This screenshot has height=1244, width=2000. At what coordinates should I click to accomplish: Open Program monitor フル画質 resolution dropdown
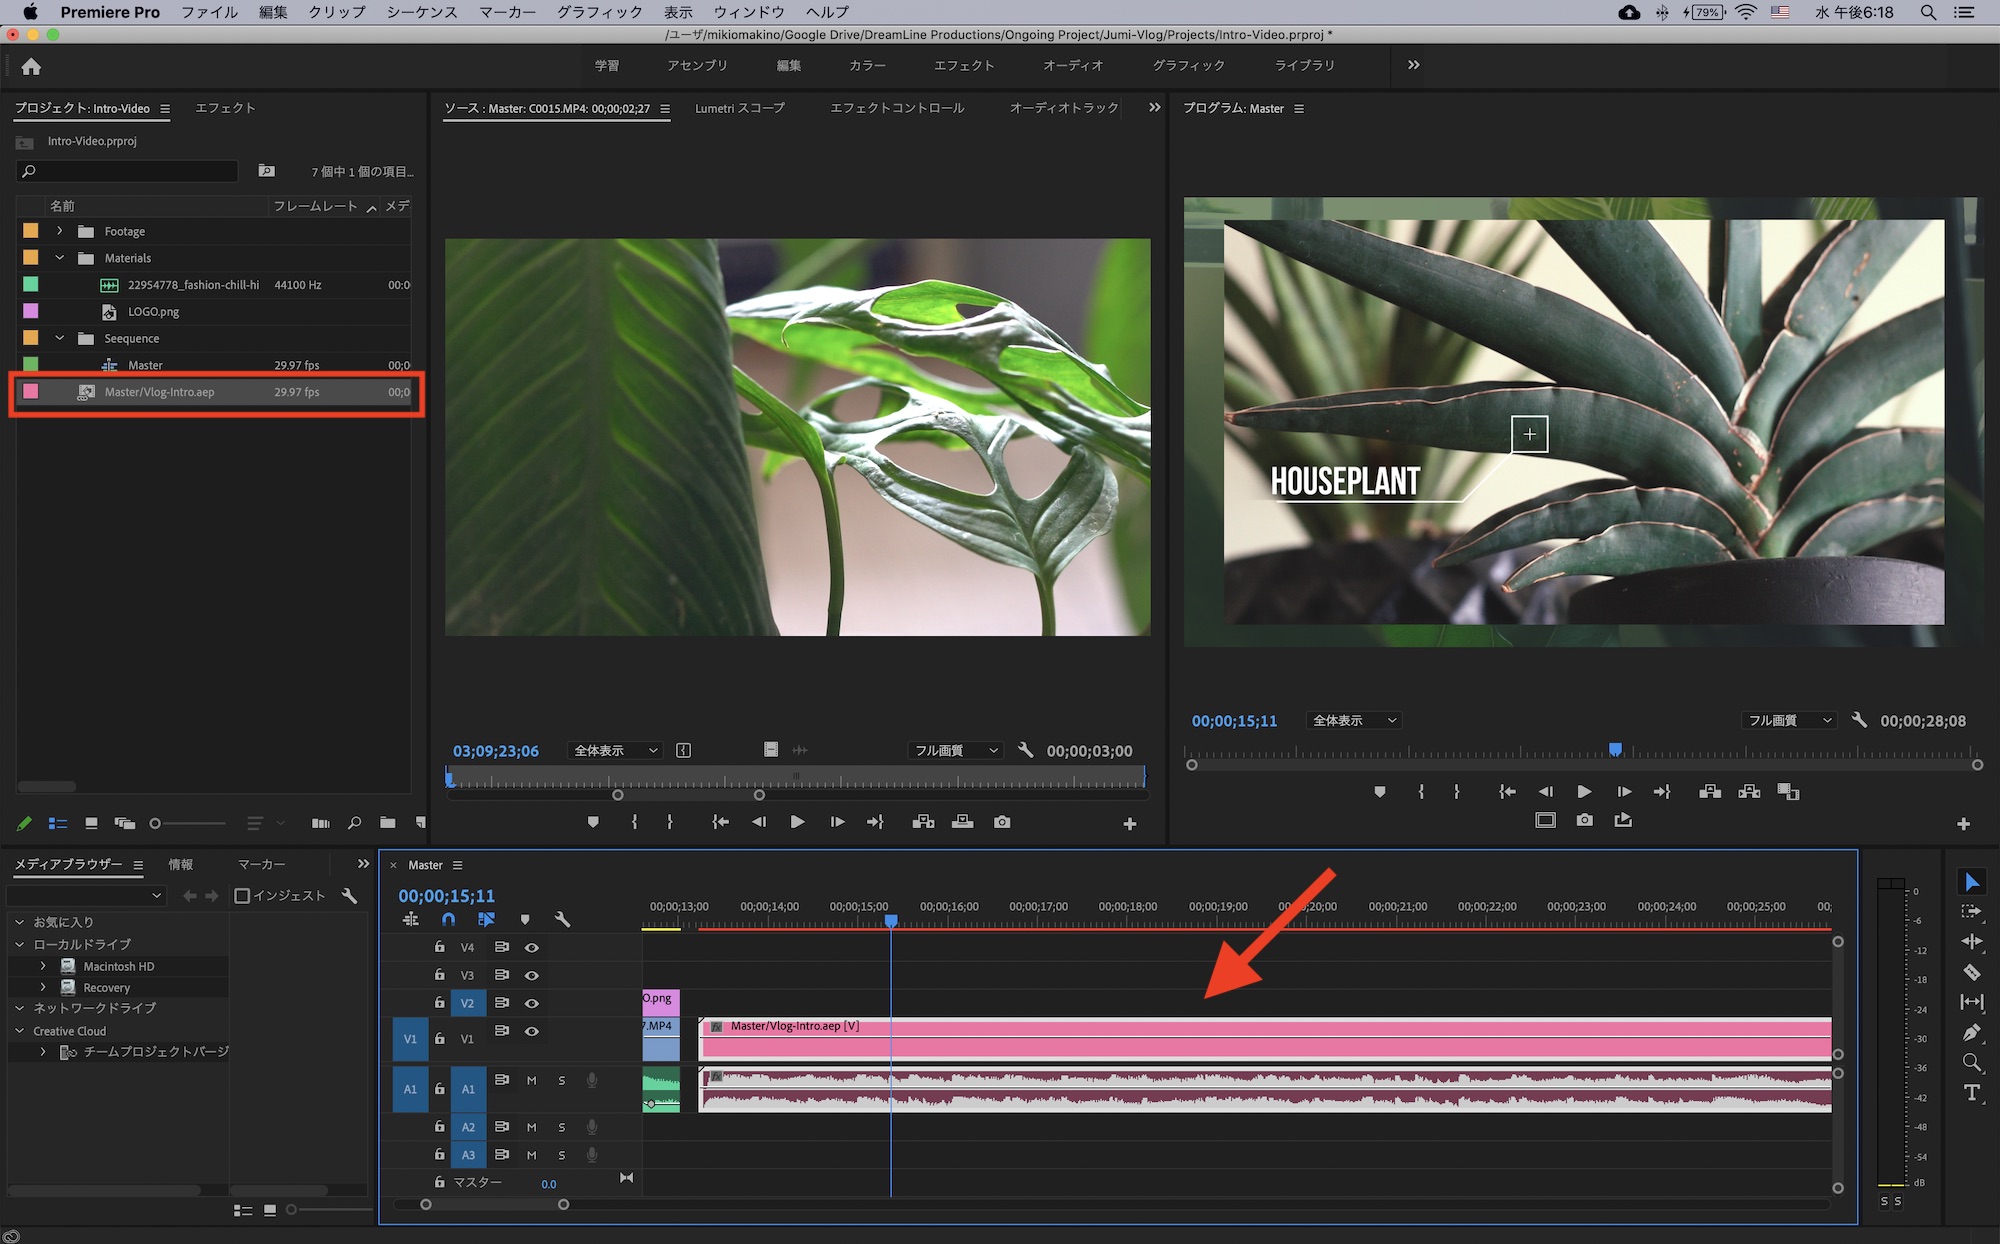[x=1789, y=720]
